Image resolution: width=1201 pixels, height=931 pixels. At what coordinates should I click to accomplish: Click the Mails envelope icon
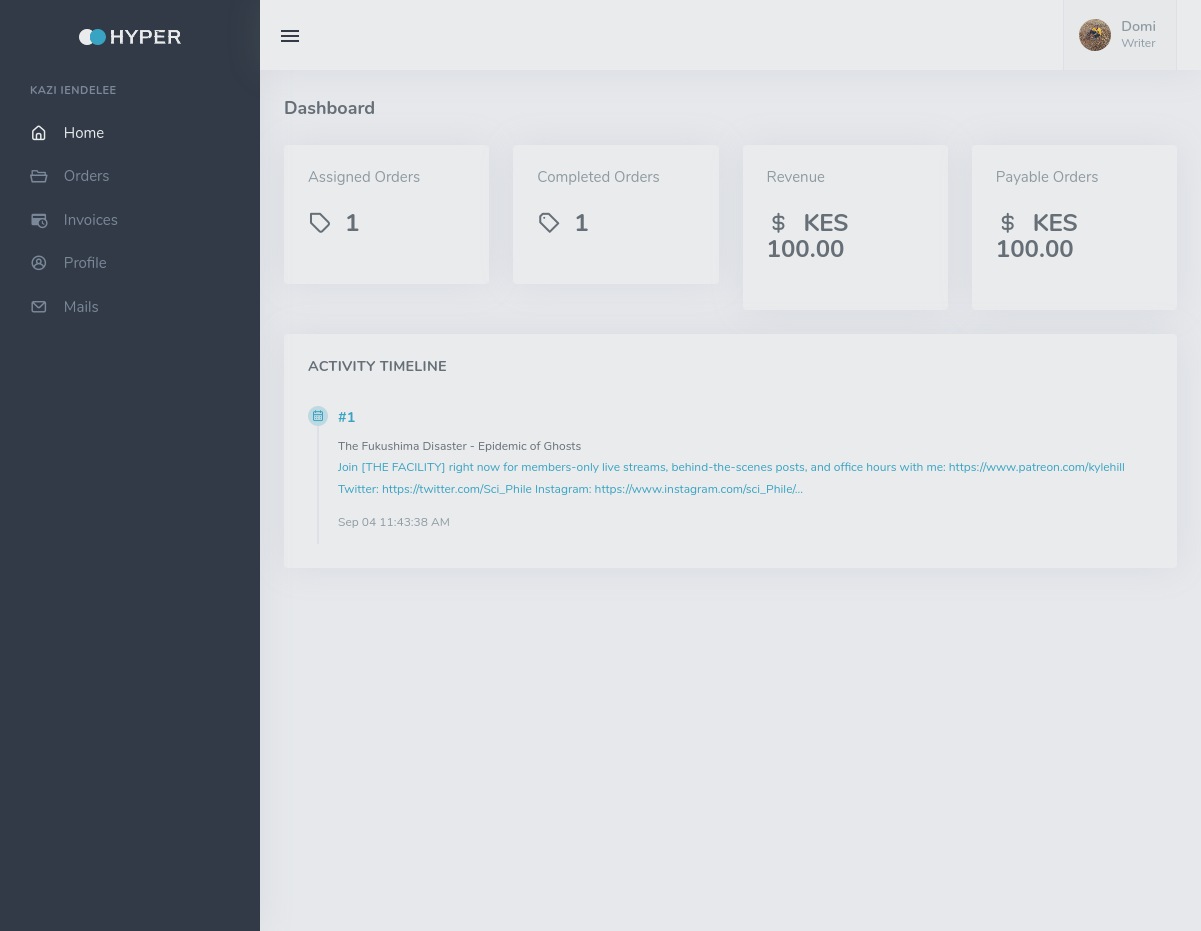point(39,307)
